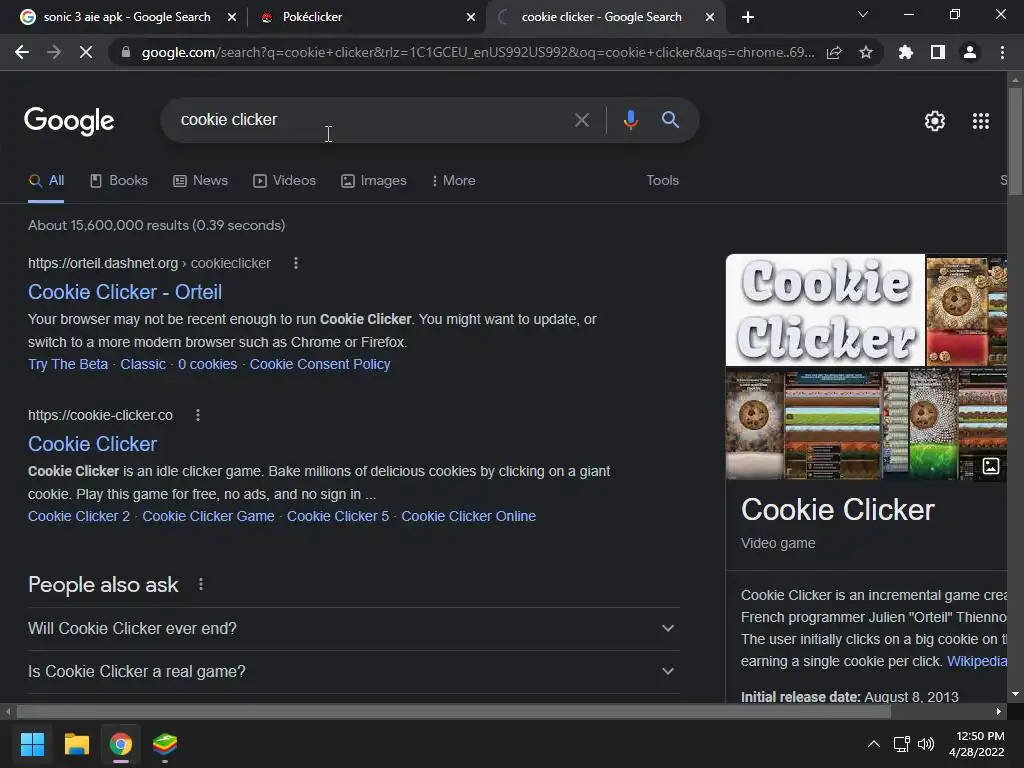Go back to the previous page
This screenshot has width=1024, height=768.
(x=22, y=52)
